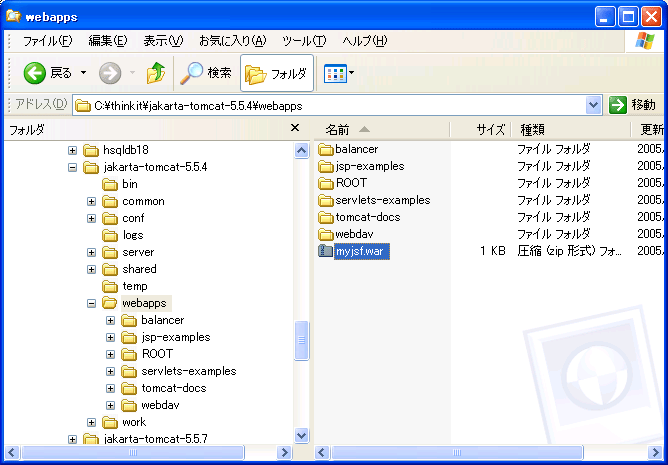This screenshot has width=668, height=465.
Task: Expand the tree's jsp-examples node
Action: (x=110, y=338)
